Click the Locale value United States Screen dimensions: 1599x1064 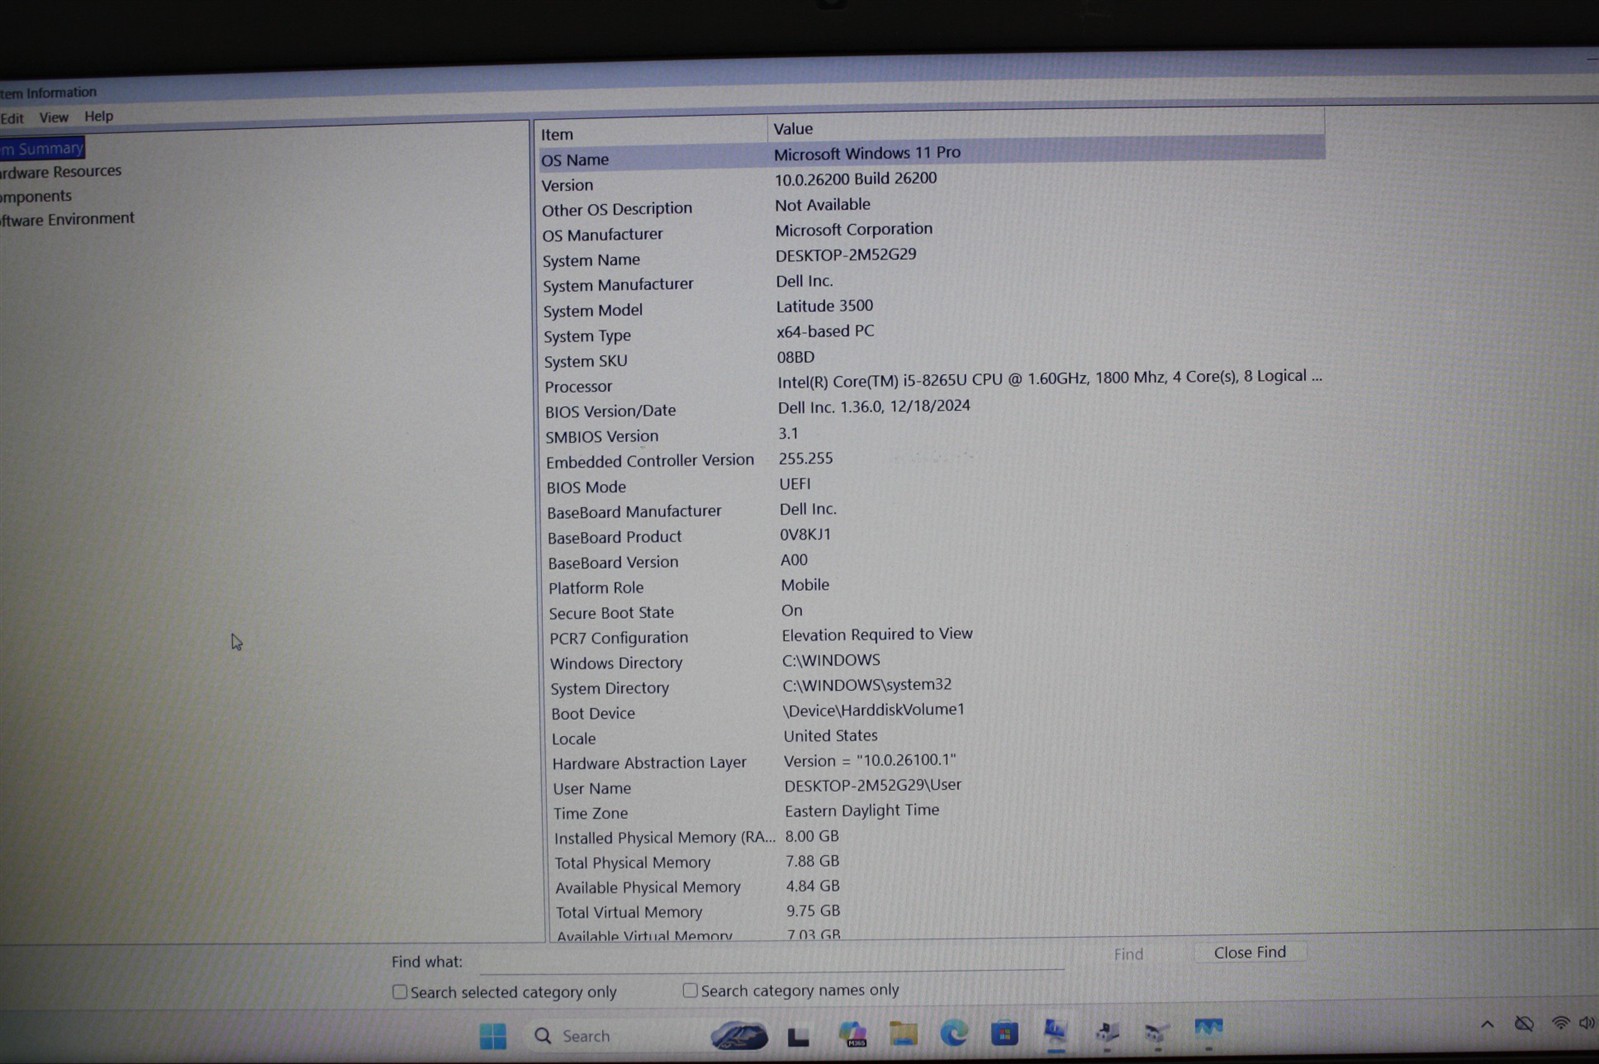click(831, 735)
